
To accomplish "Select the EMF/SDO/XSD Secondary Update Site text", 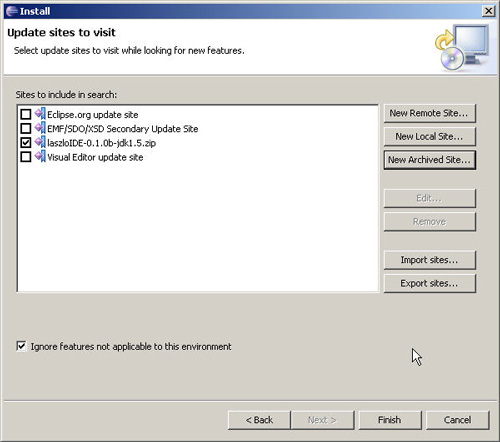I will pyautogui.click(x=123, y=129).
